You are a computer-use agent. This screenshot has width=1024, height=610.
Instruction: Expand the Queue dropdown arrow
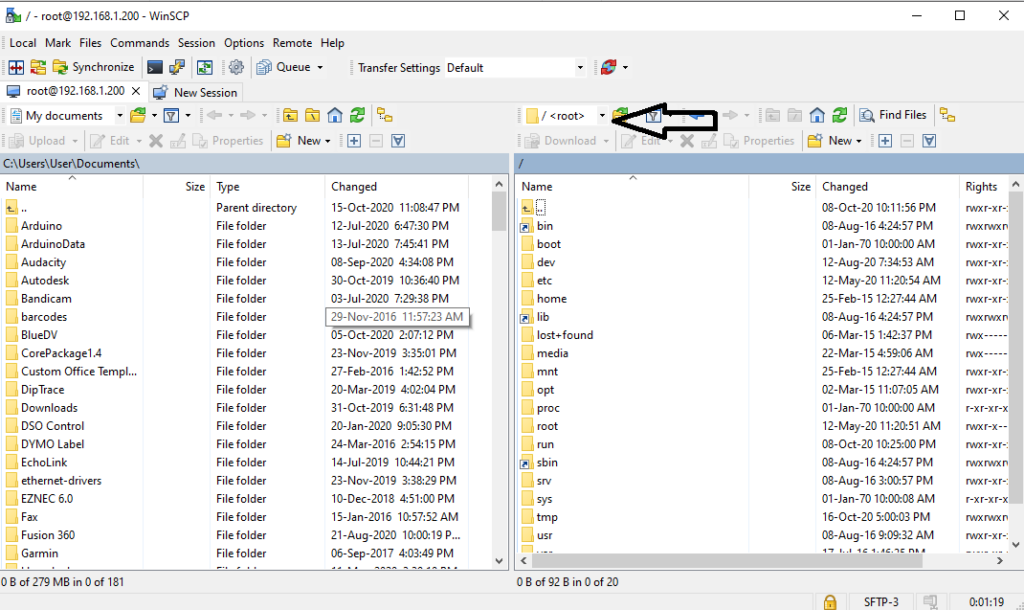(x=320, y=67)
